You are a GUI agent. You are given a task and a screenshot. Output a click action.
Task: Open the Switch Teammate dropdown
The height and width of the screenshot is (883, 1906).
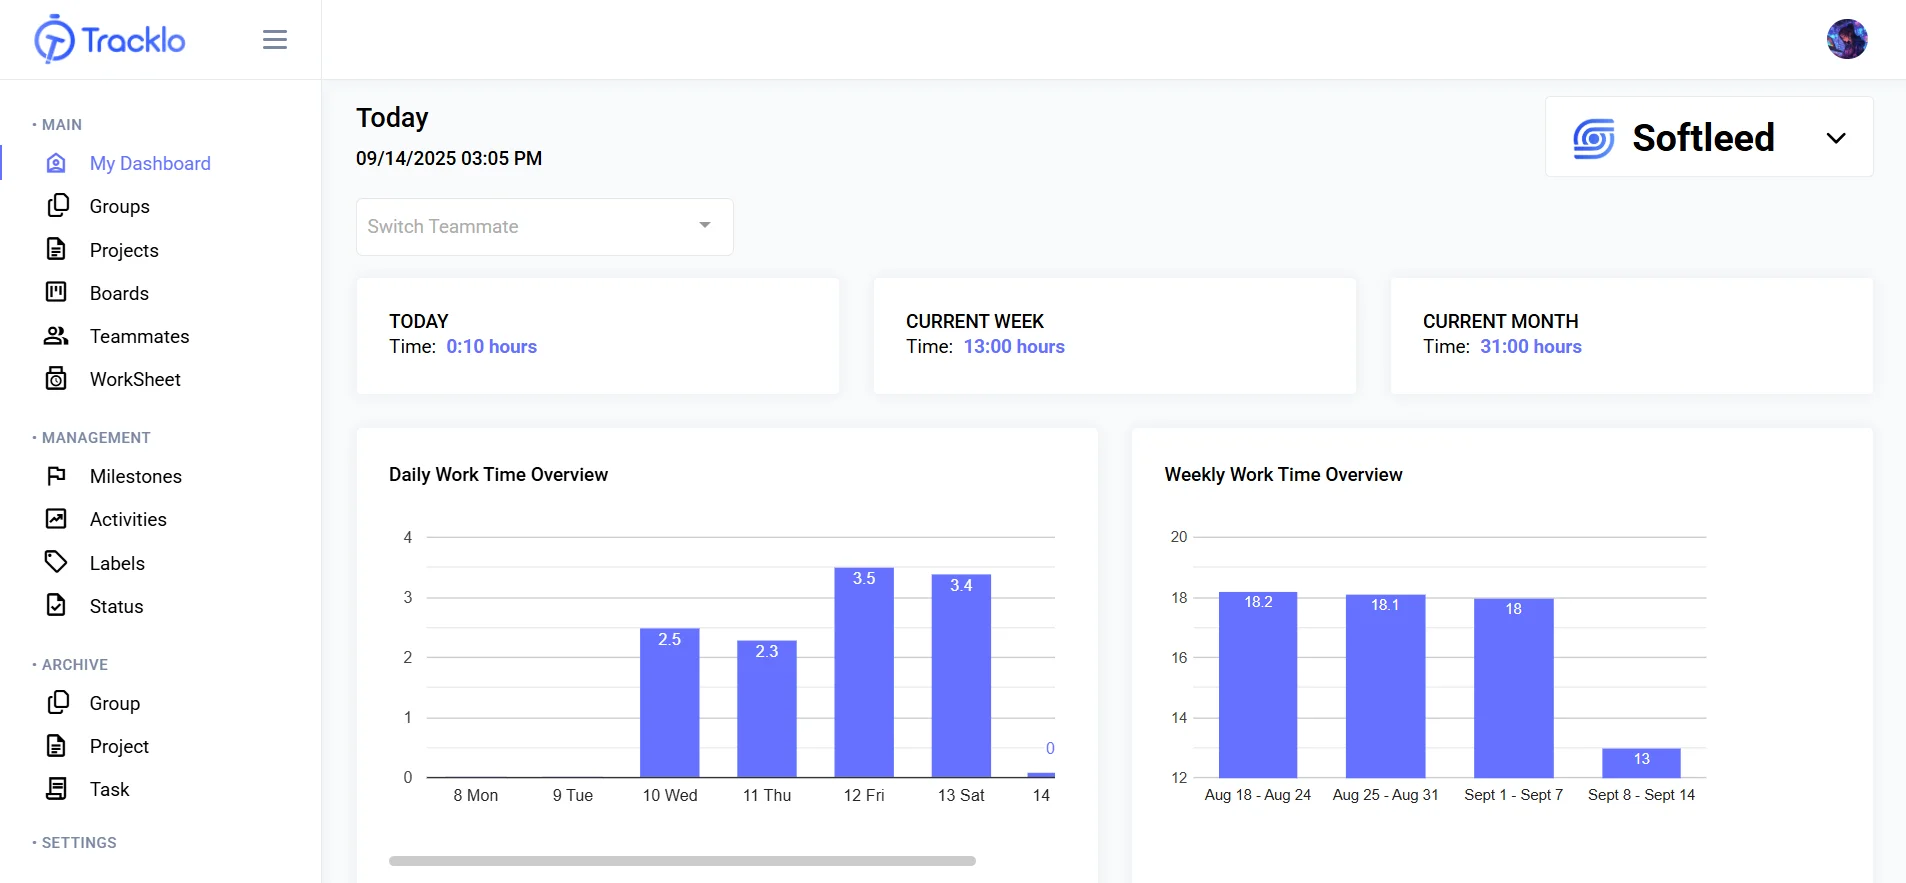pos(544,227)
